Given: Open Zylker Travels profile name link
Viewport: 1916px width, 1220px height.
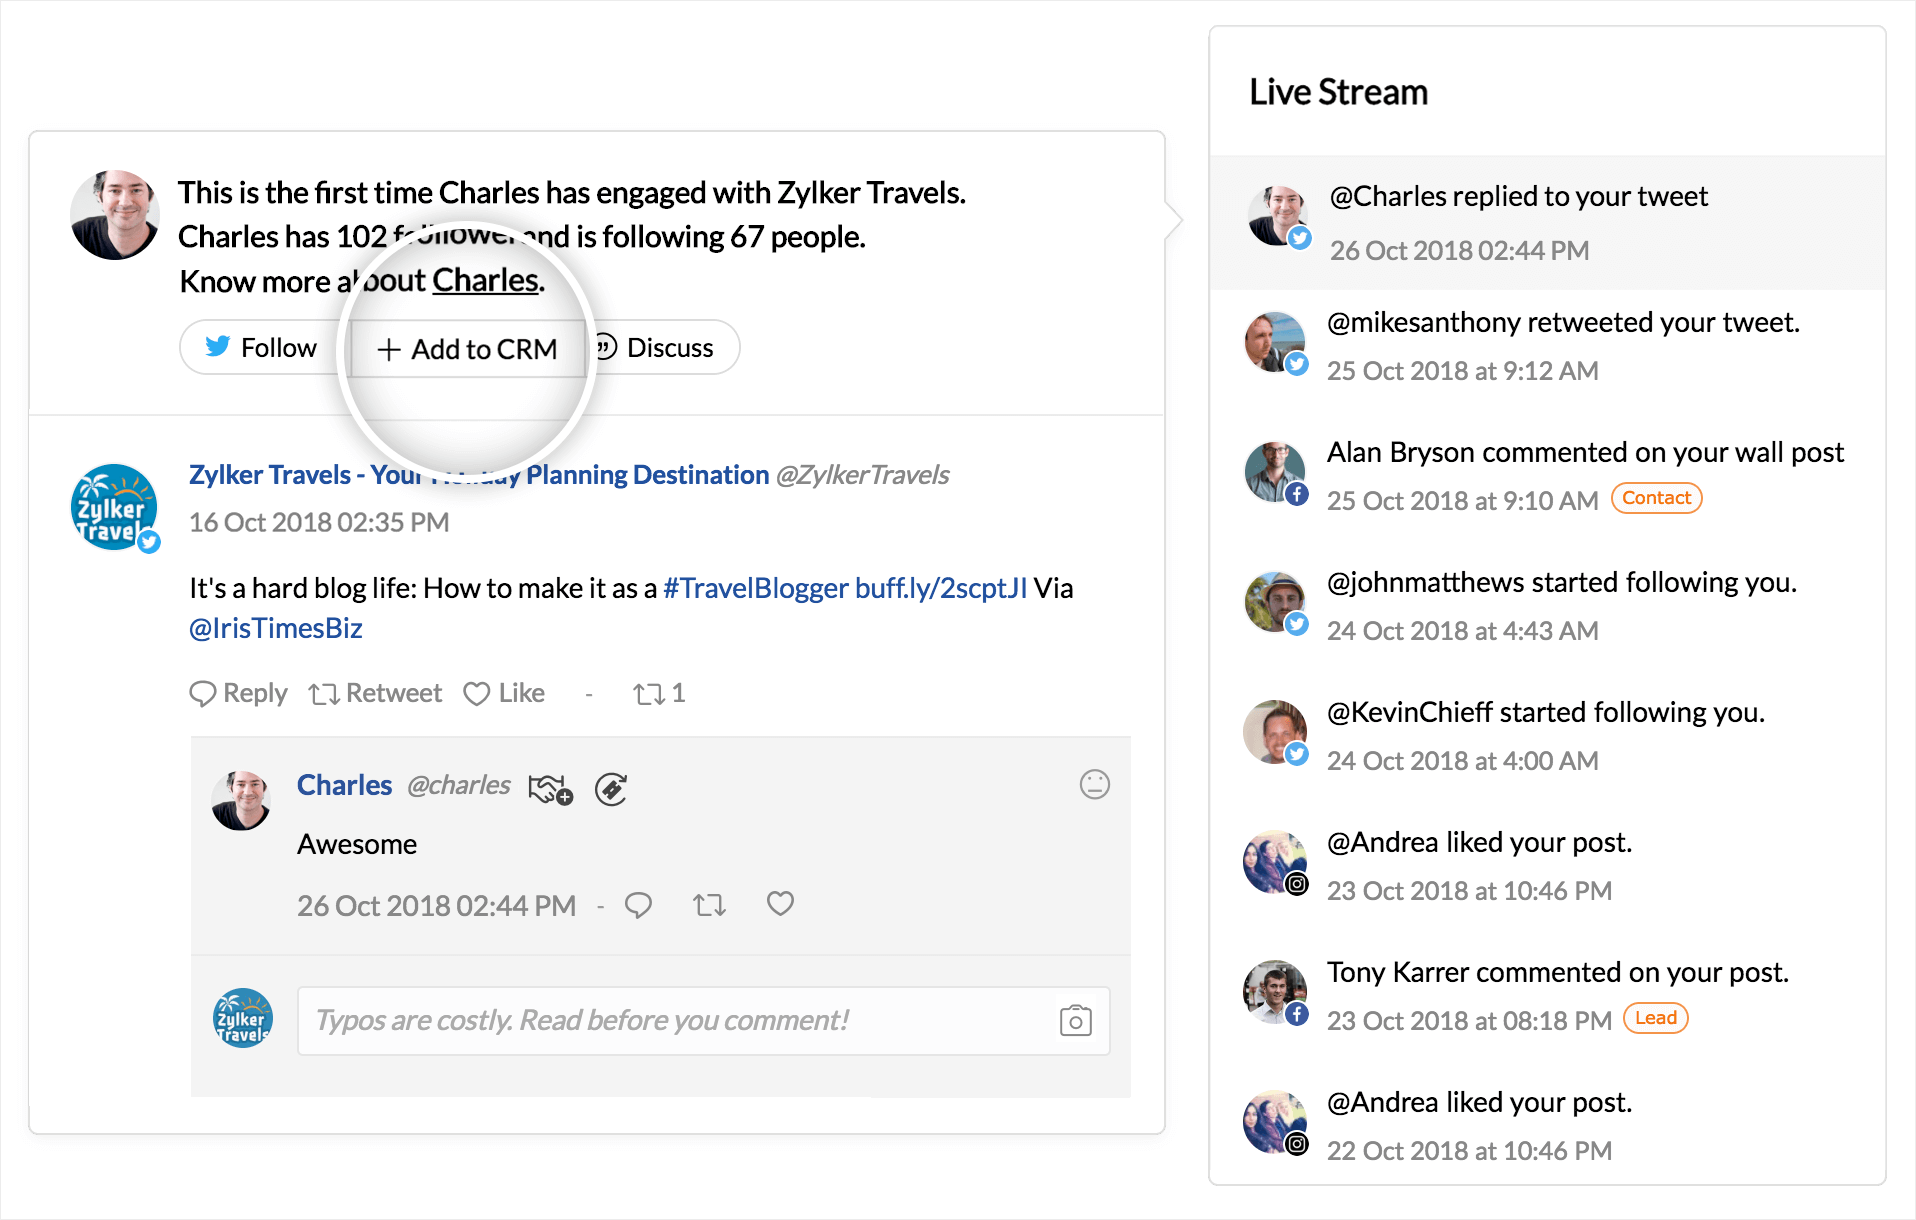Looking at the screenshot, I should pyautogui.click(x=479, y=474).
